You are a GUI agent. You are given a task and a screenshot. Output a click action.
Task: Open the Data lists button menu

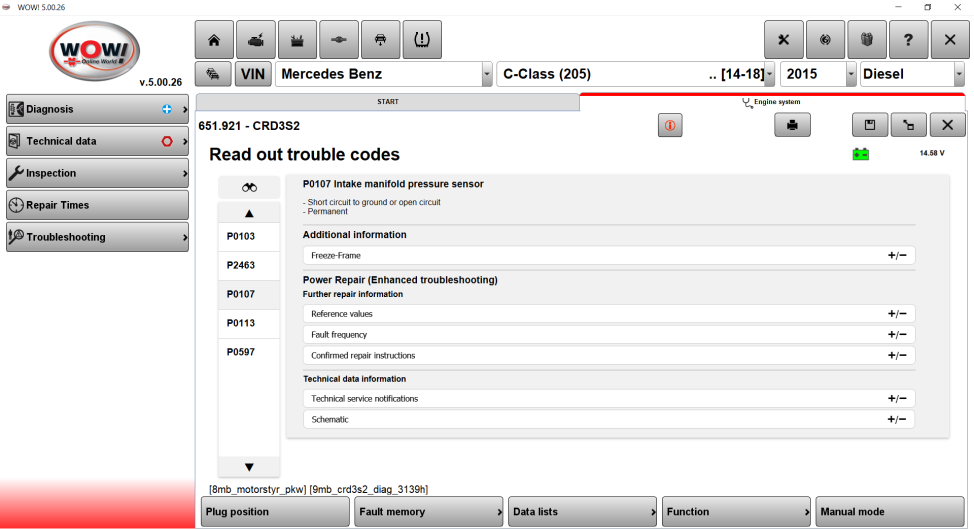coord(583,512)
